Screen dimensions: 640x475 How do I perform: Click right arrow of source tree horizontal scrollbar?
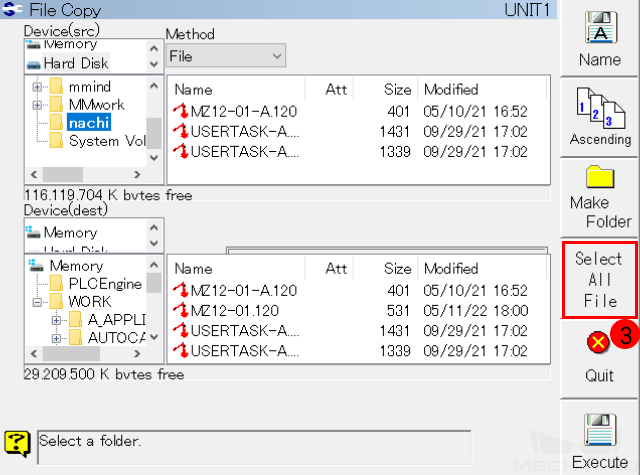(x=138, y=174)
